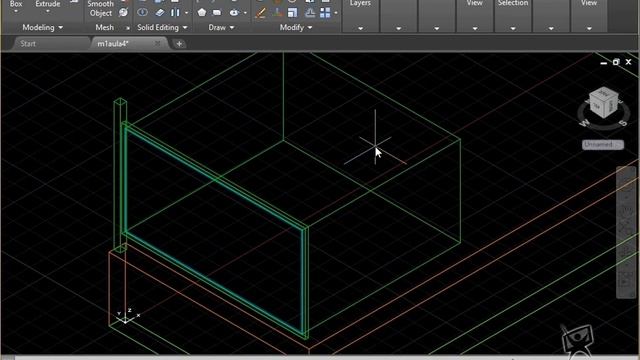
Task: Click the S direction on ViewCube compass
Action: click(623, 122)
